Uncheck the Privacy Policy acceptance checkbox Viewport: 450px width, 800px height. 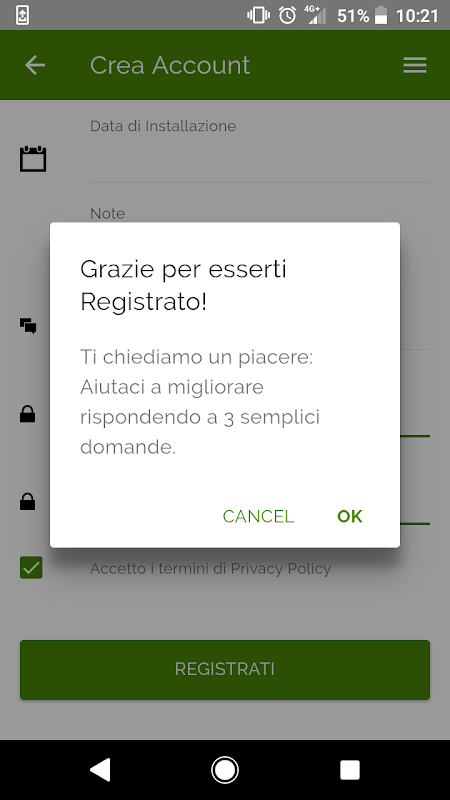(x=31, y=568)
